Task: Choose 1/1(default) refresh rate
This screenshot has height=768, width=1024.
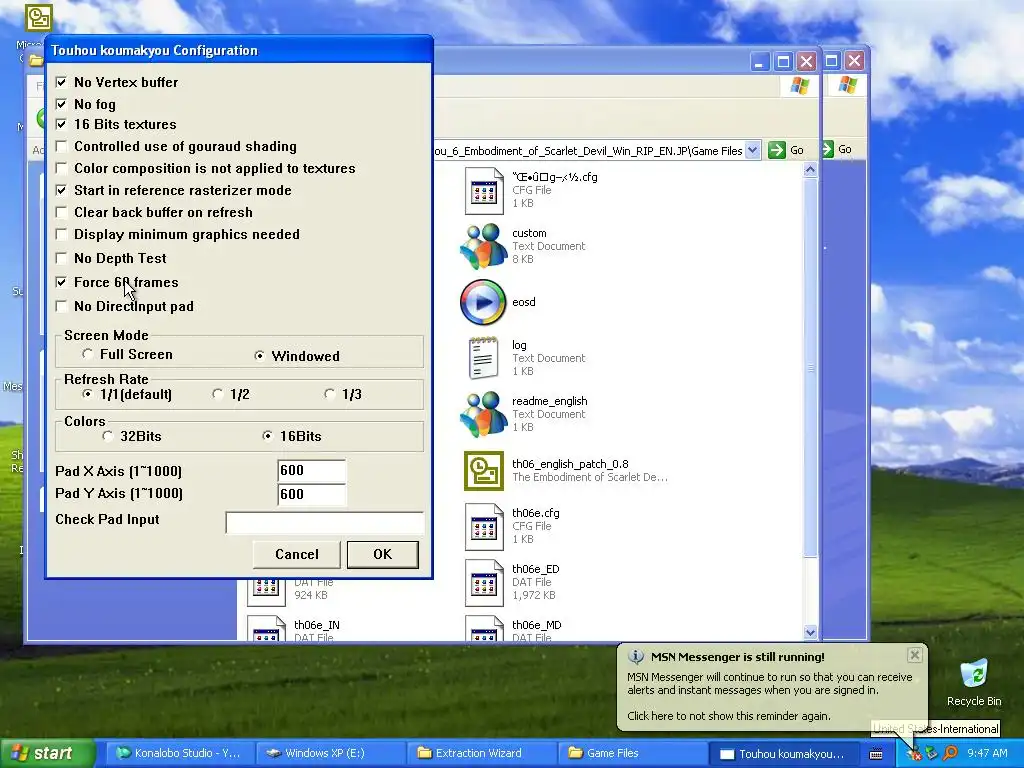Action: click(x=88, y=394)
